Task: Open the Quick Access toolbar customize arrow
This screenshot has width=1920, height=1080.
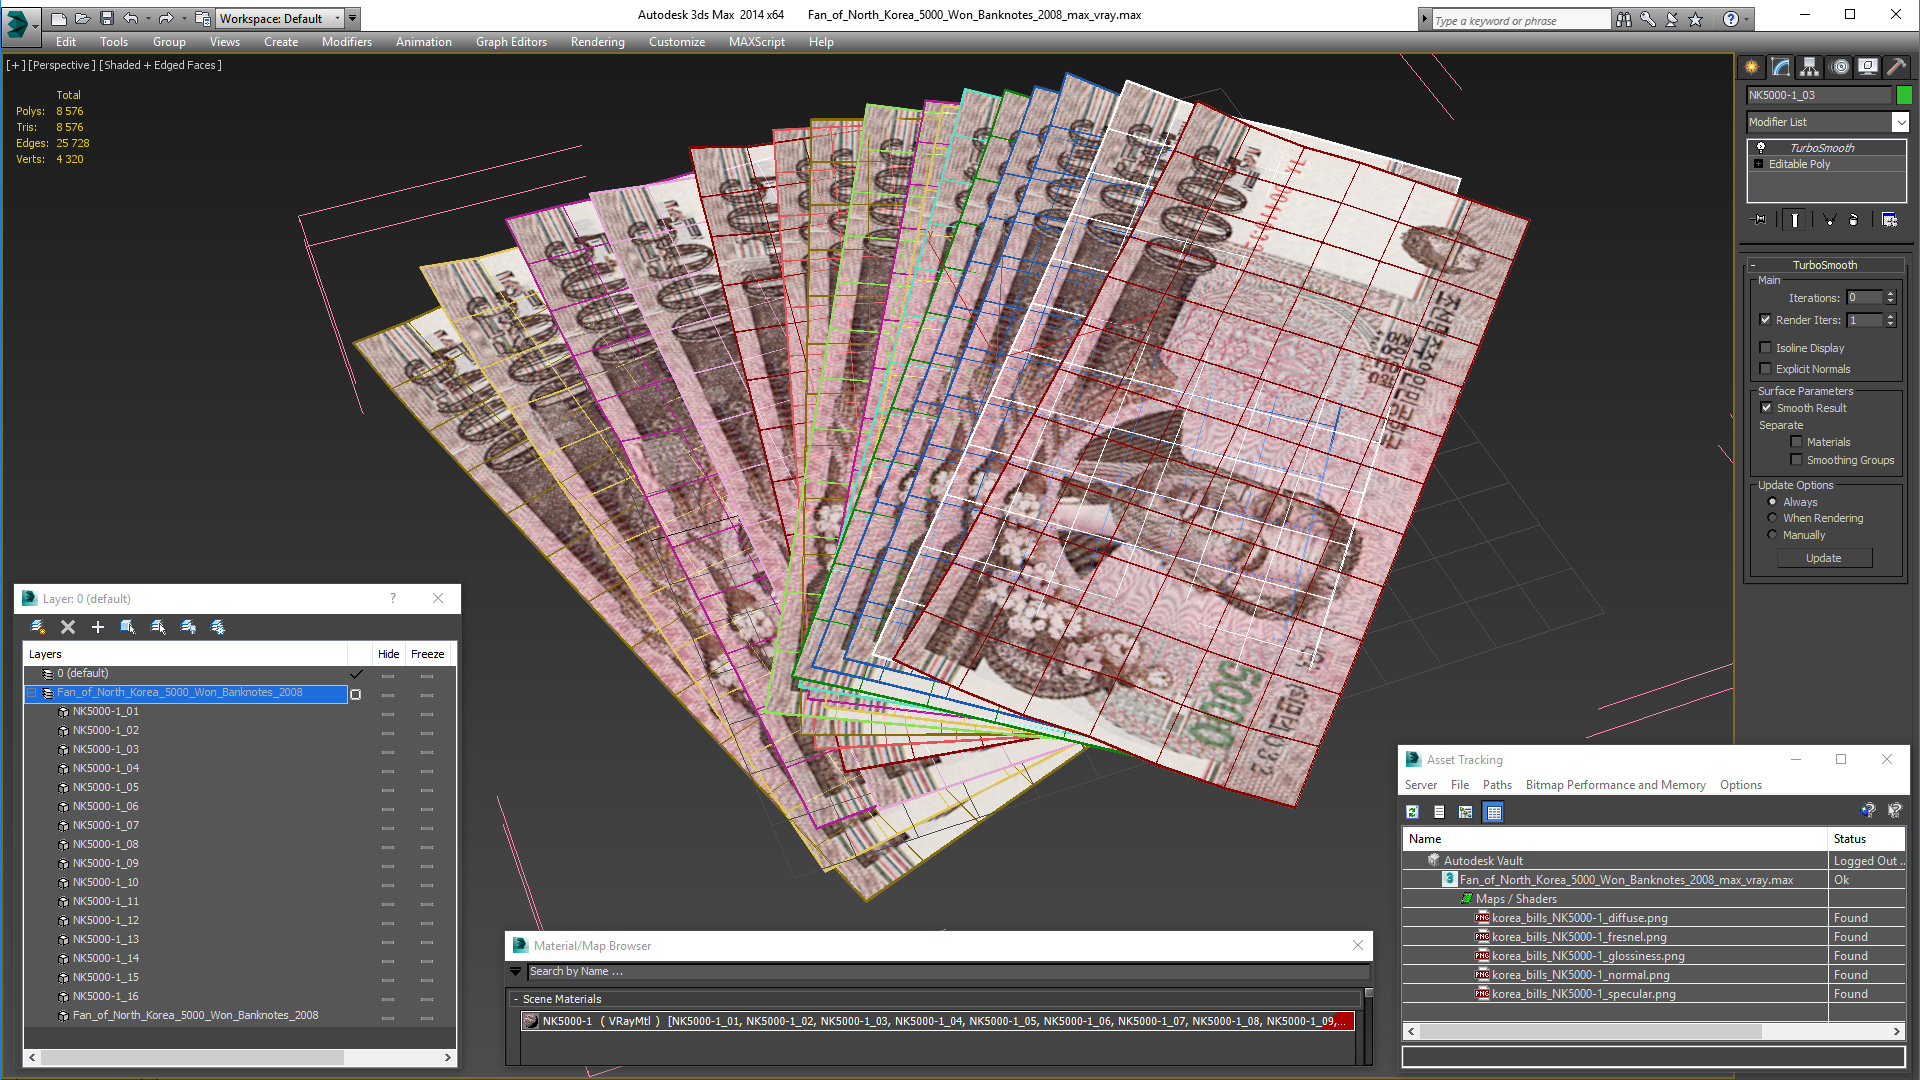Action: pos(353,18)
